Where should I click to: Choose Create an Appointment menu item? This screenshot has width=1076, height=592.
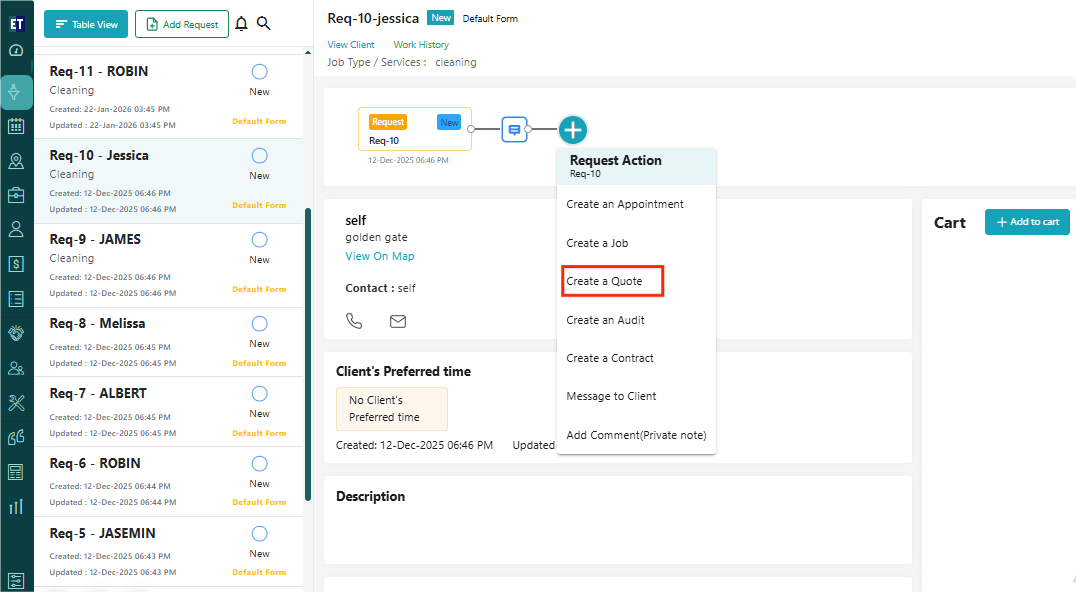pos(625,204)
